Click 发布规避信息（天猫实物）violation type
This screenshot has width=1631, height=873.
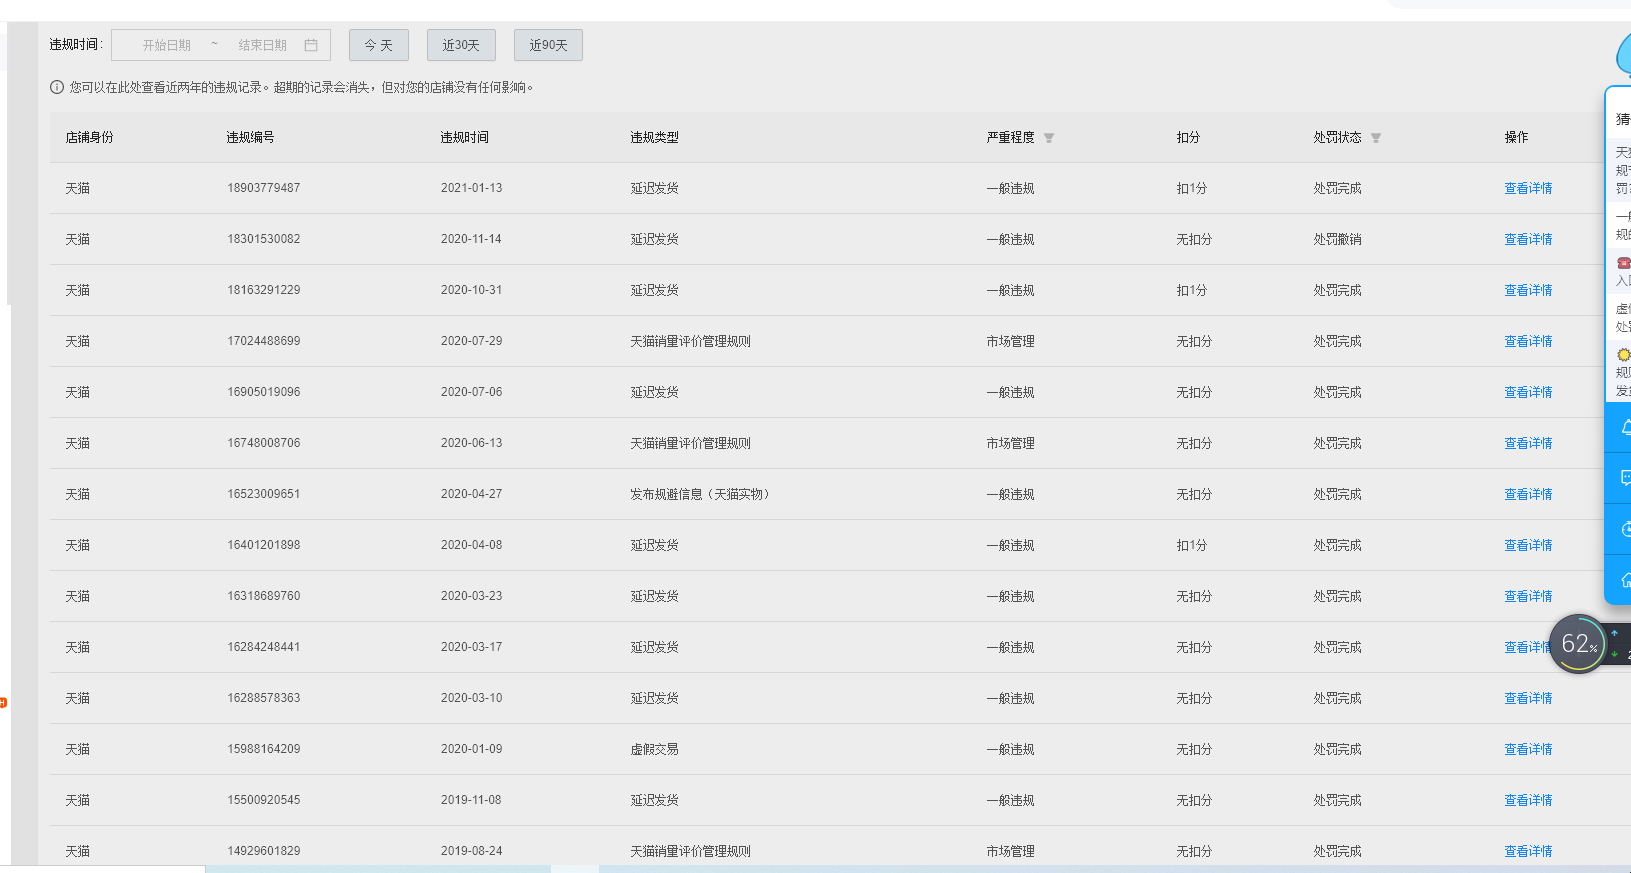point(702,494)
